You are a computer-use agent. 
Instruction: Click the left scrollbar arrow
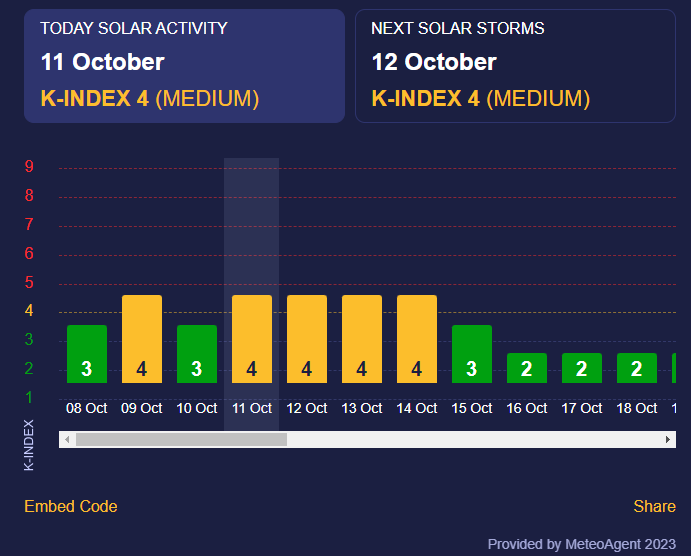[x=67, y=439]
